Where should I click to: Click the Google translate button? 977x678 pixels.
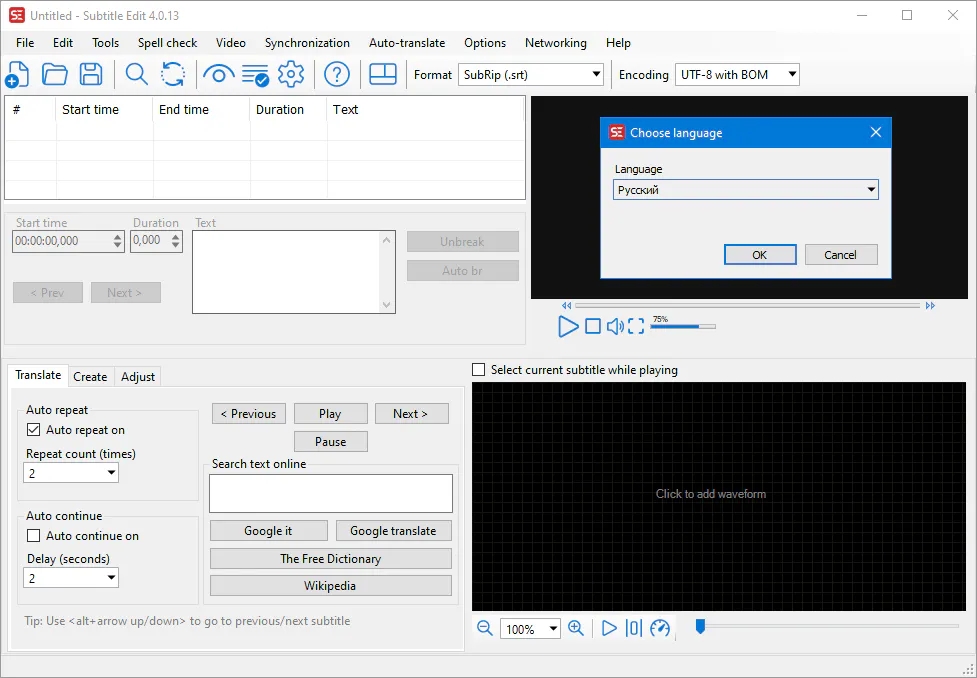(393, 531)
